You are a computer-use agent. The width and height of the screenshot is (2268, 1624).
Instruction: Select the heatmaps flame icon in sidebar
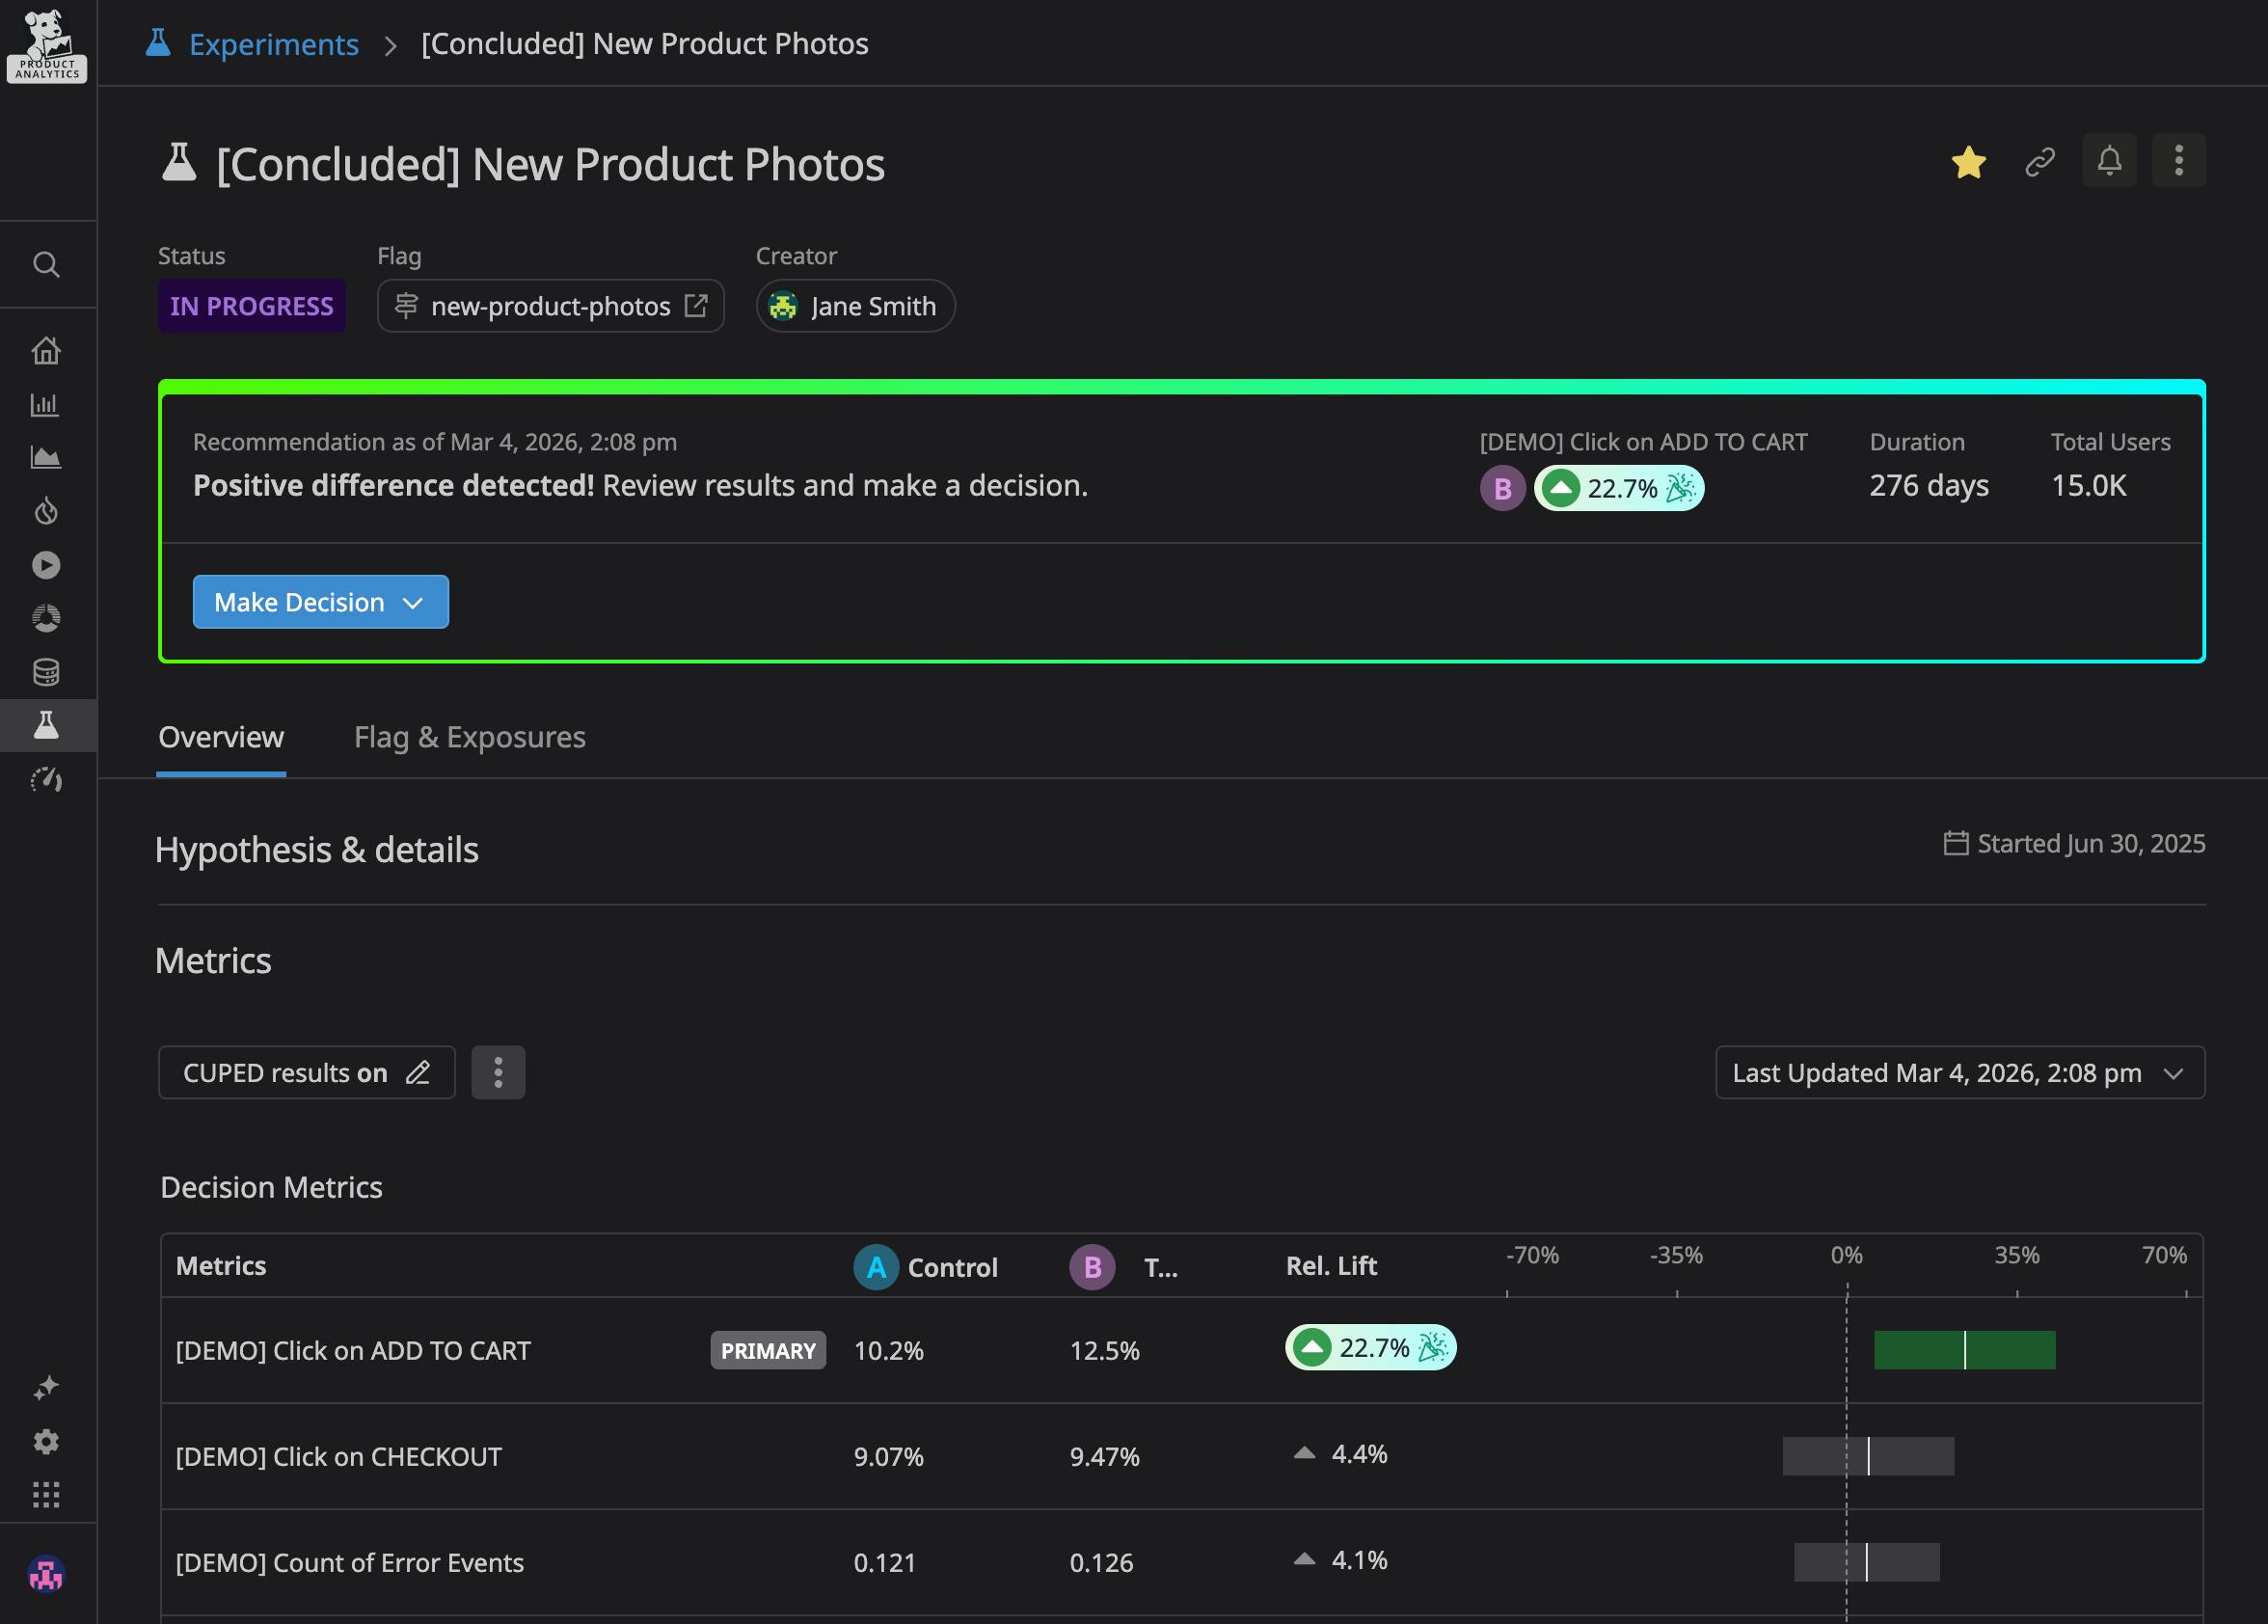(47, 511)
